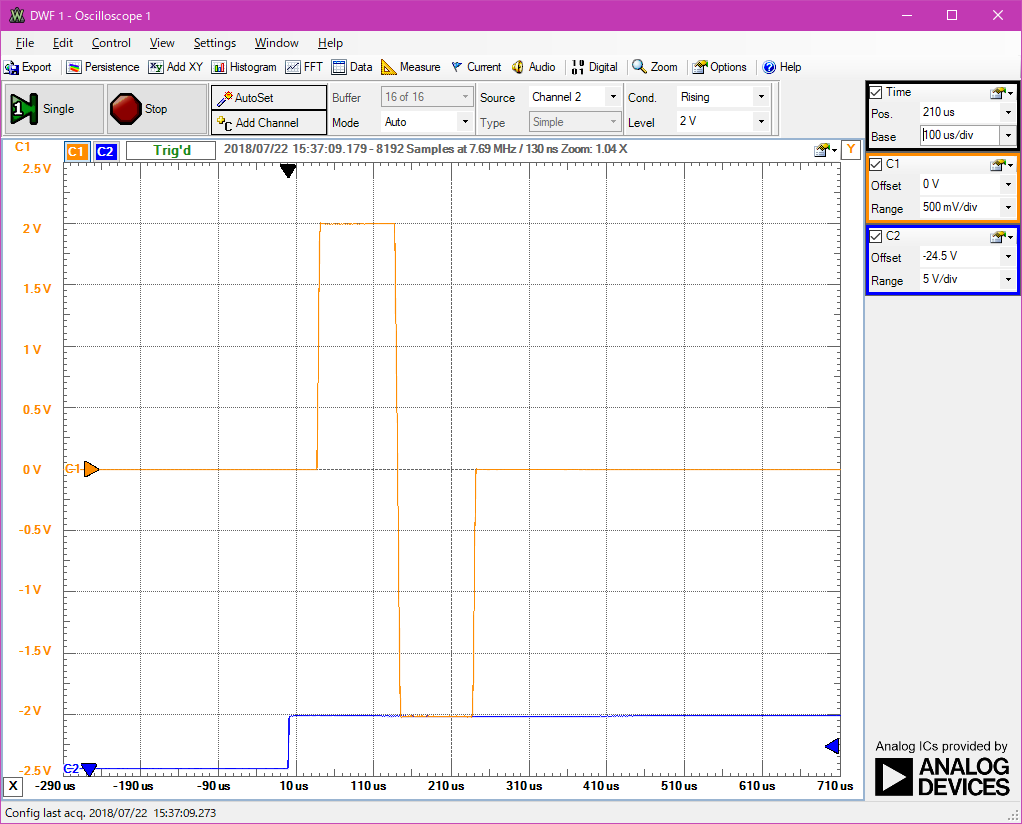This screenshot has height=824, width=1022.
Task: Open the C1 Range dropdown
Action: [x=1008, y=207]
